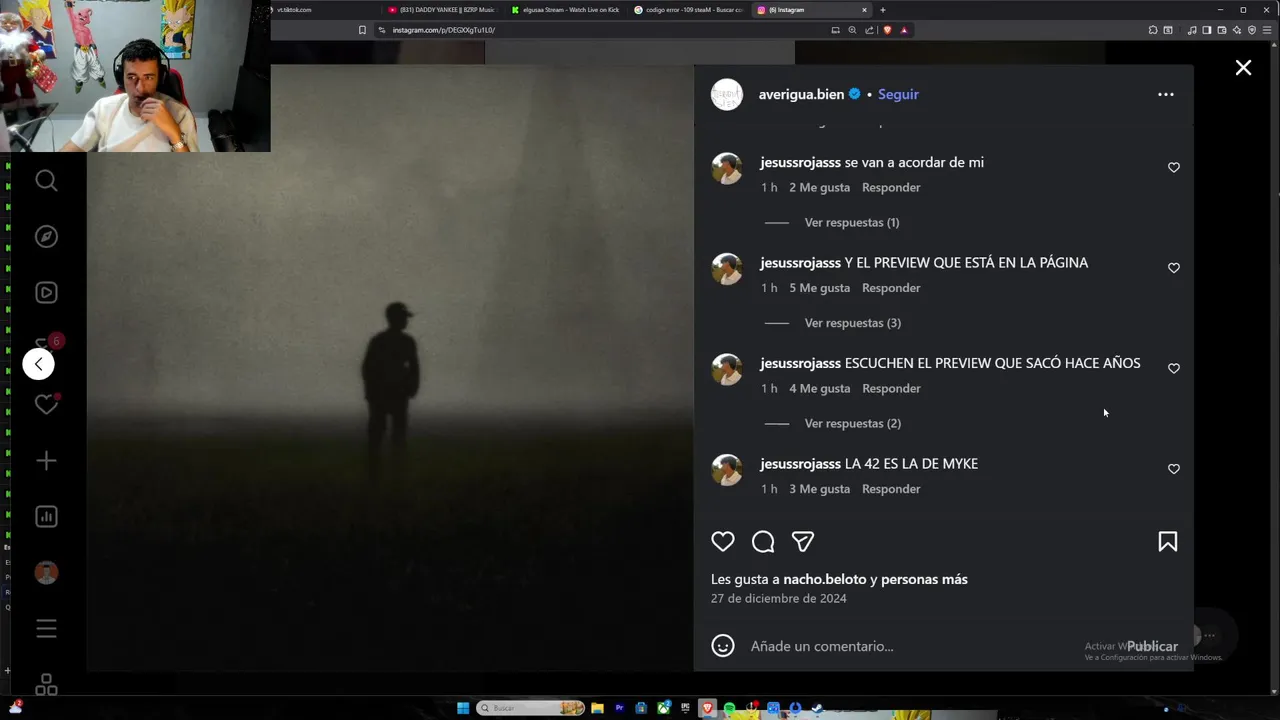
Task: Switch to the codigo error -109 steam tab
Action: coord(688,10)
